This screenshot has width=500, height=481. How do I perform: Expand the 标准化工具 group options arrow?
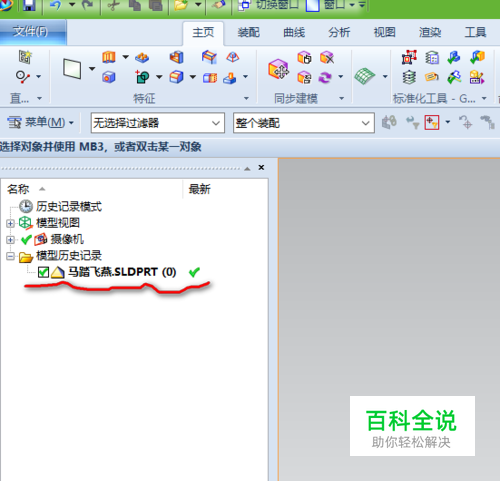click(x=484, y=98)
